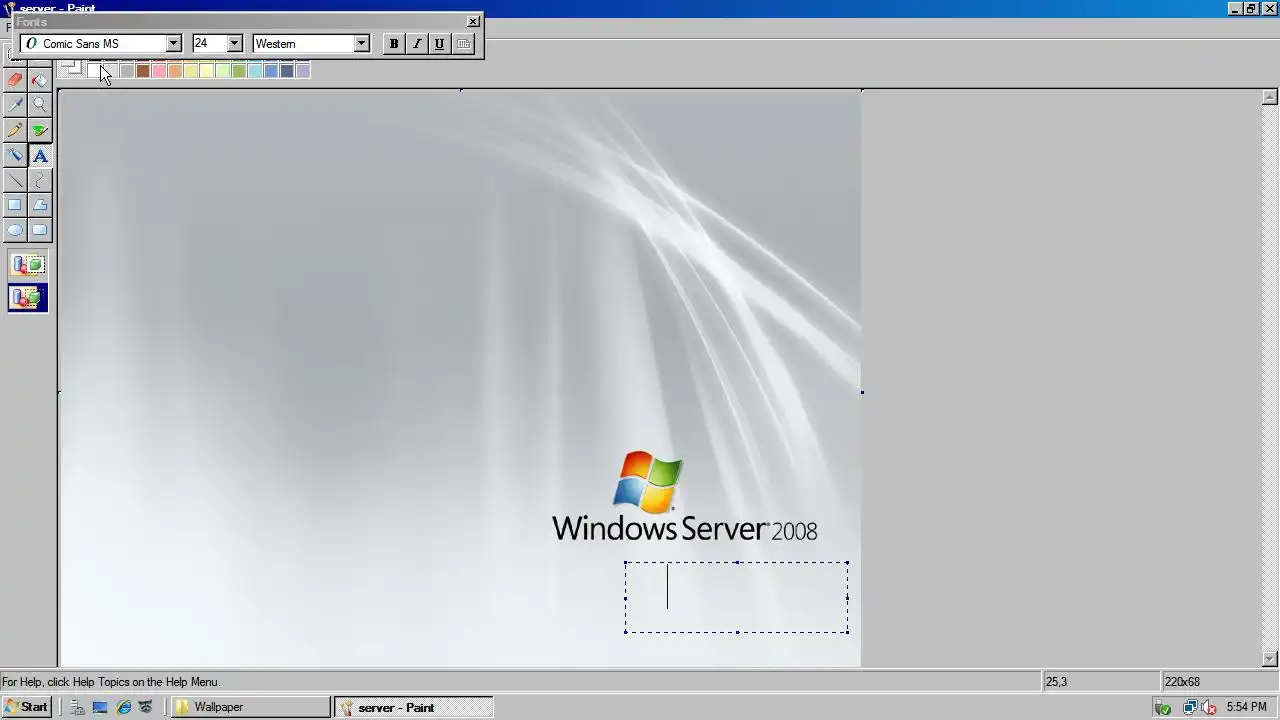
Task: Click in the font size field showing 24
Action: point(209,43)
